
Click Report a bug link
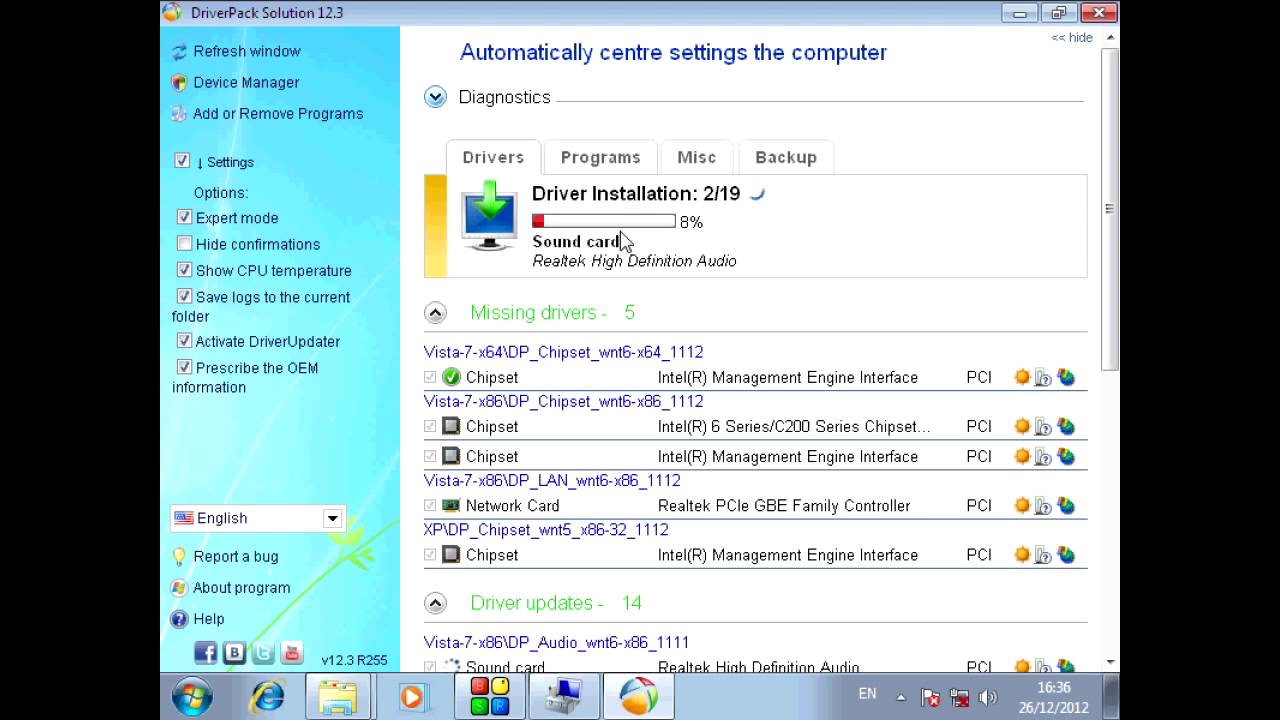(236, 556)
